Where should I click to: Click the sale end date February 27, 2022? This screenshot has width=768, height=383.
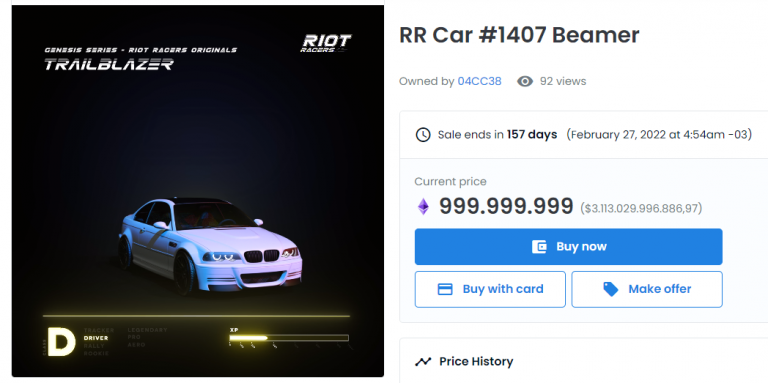[x=659, y=135]
